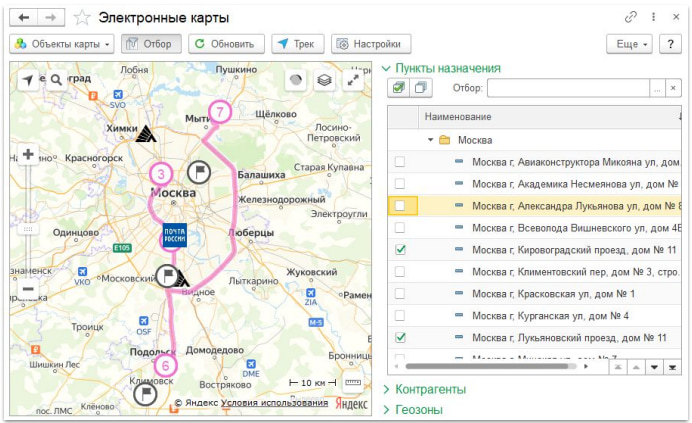
Task: Check Всеволода Вишневского ул. checkbox
Action: pos(400,228)
